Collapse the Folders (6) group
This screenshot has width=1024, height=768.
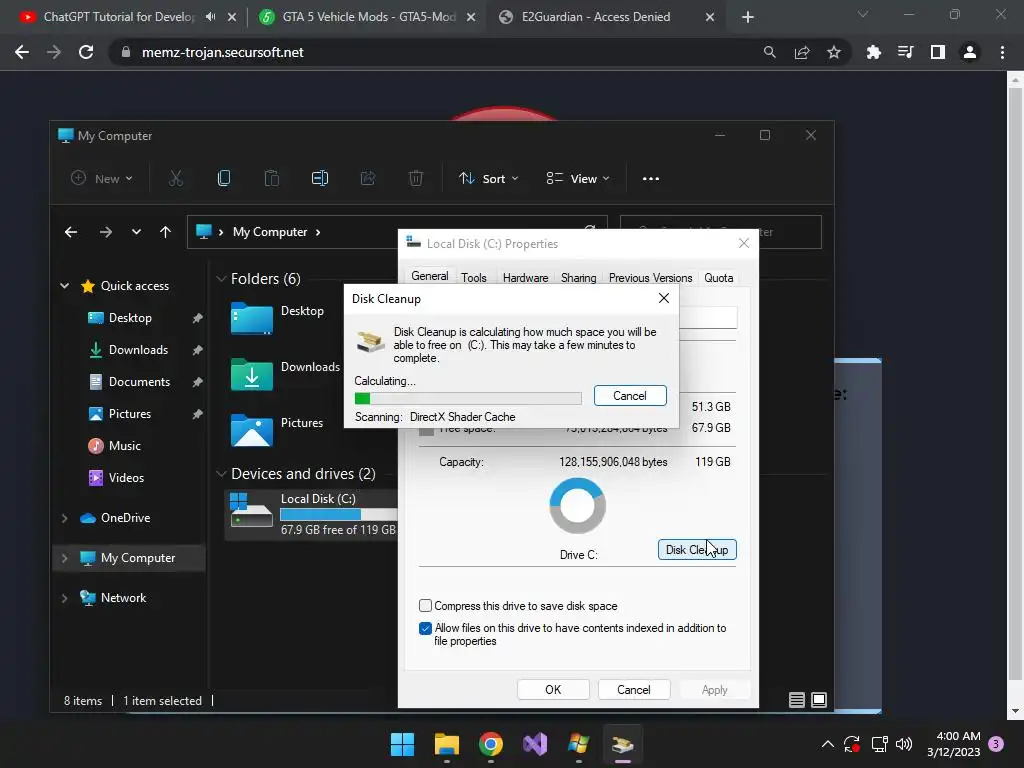point(221,279)
